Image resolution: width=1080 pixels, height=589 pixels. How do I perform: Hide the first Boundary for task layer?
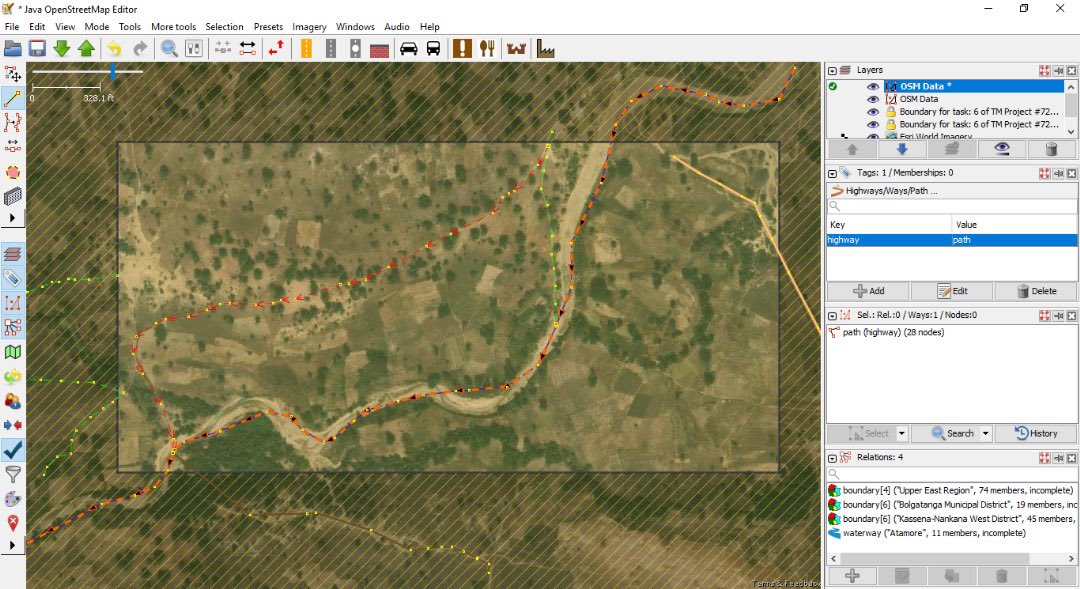click(873, 112)
